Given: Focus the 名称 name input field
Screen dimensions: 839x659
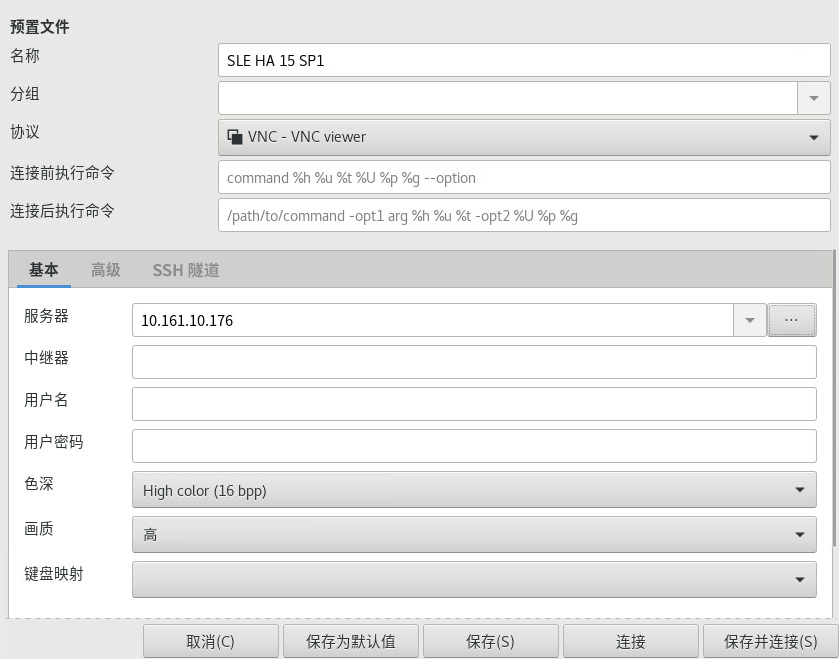Looking at the screenshot, I should 523,60.
